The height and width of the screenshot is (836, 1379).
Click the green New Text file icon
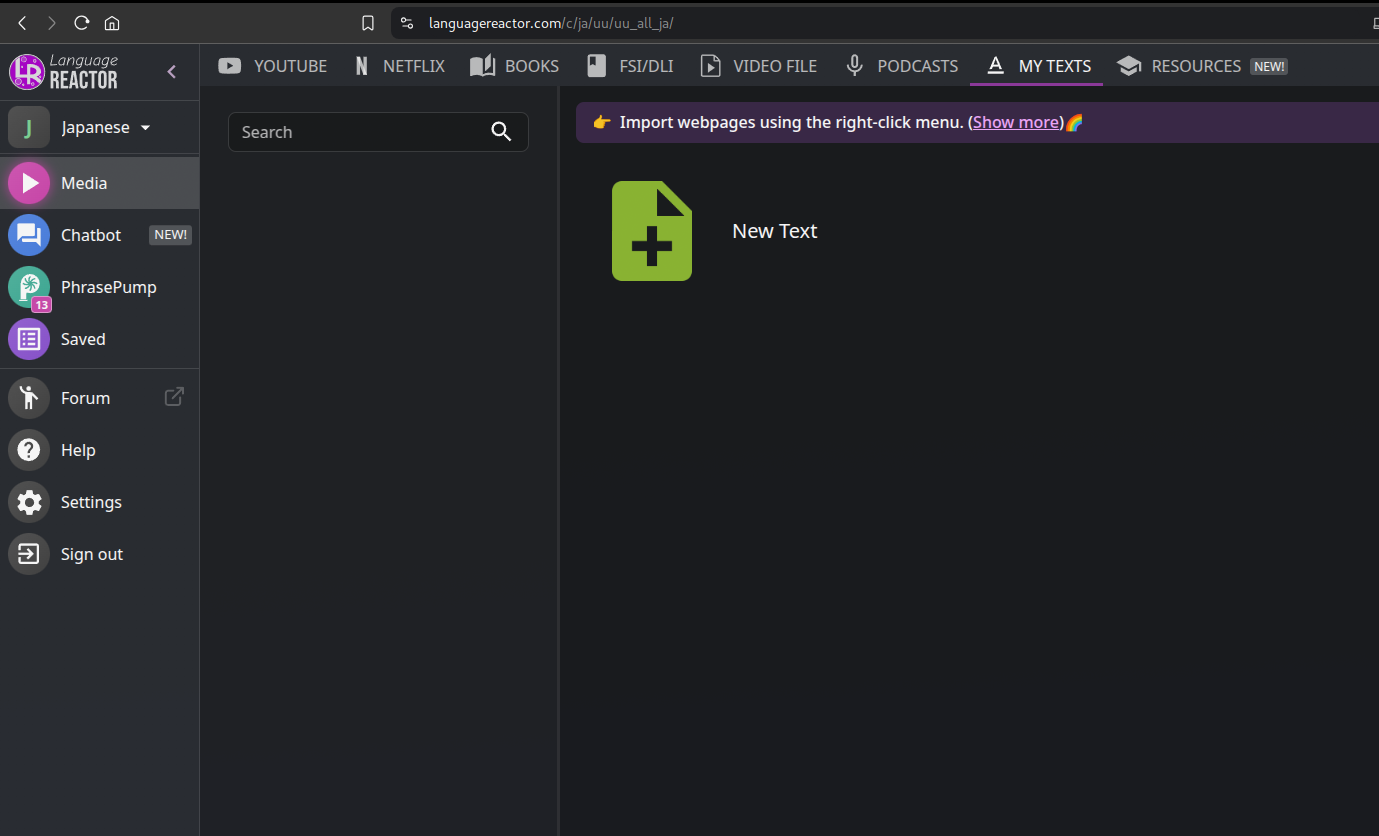tap(652, 231)
